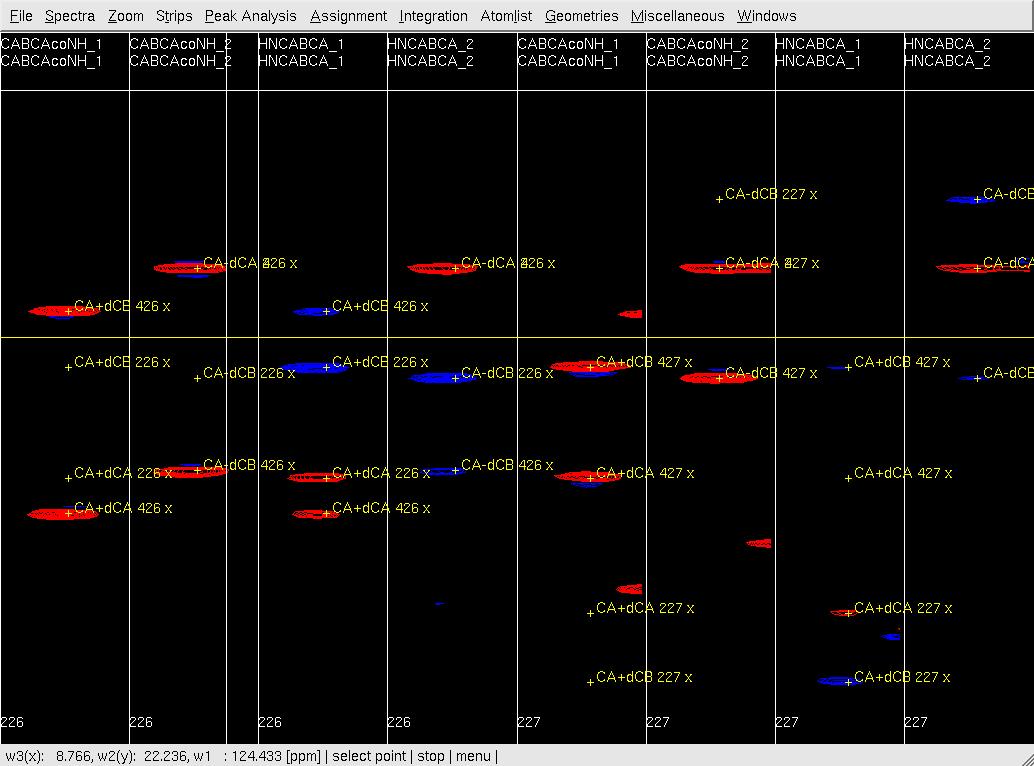Open the Atomlist menu
Screen dimensions: 1034x766
click(x=506, y=16)
